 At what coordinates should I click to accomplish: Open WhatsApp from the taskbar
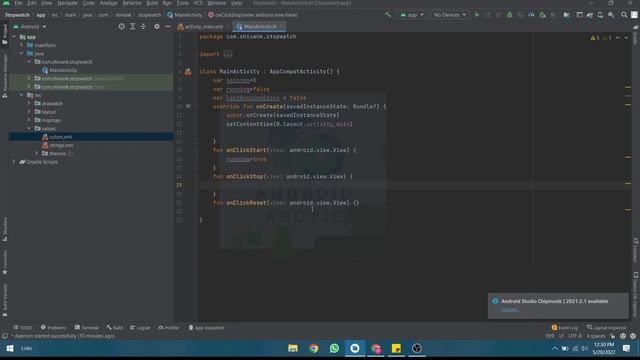[334, 348]
